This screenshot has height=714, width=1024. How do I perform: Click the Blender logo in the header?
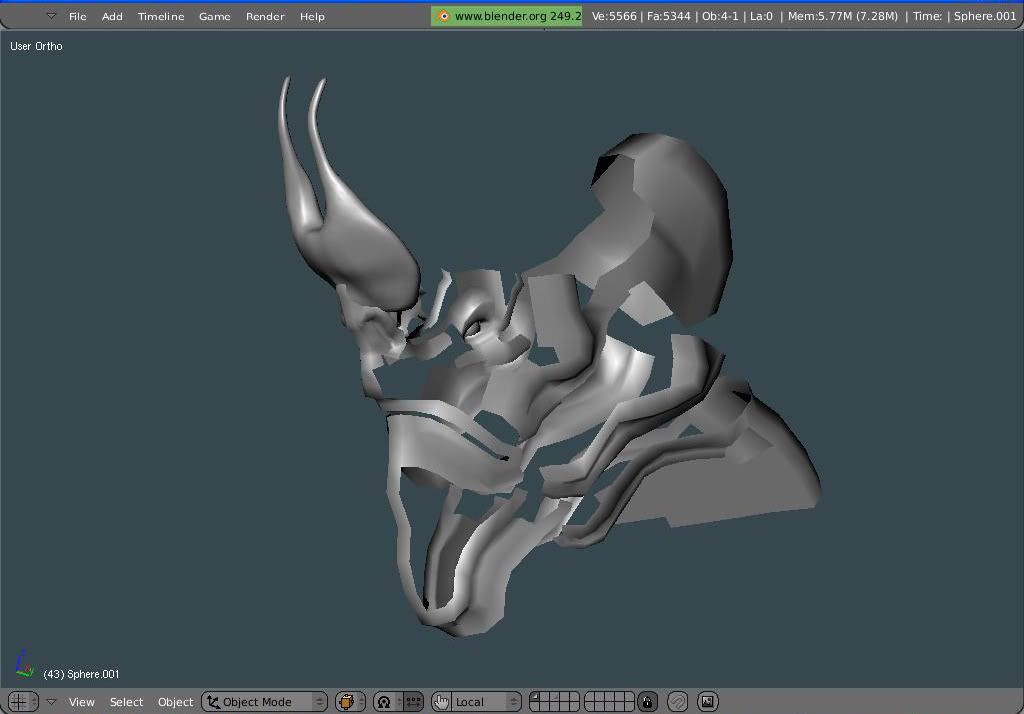(x=444, y=16)
